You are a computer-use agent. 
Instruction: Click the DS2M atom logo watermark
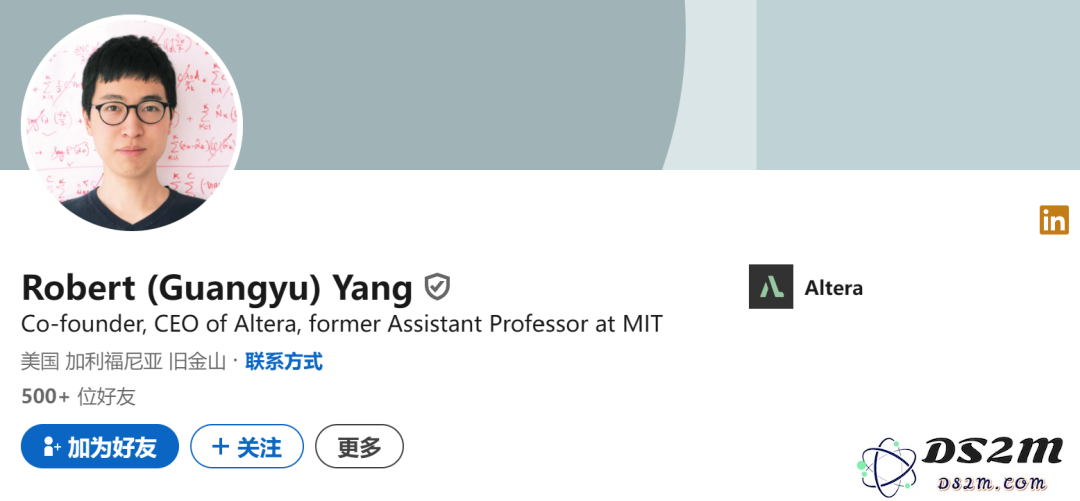click(x=886, y=467)
